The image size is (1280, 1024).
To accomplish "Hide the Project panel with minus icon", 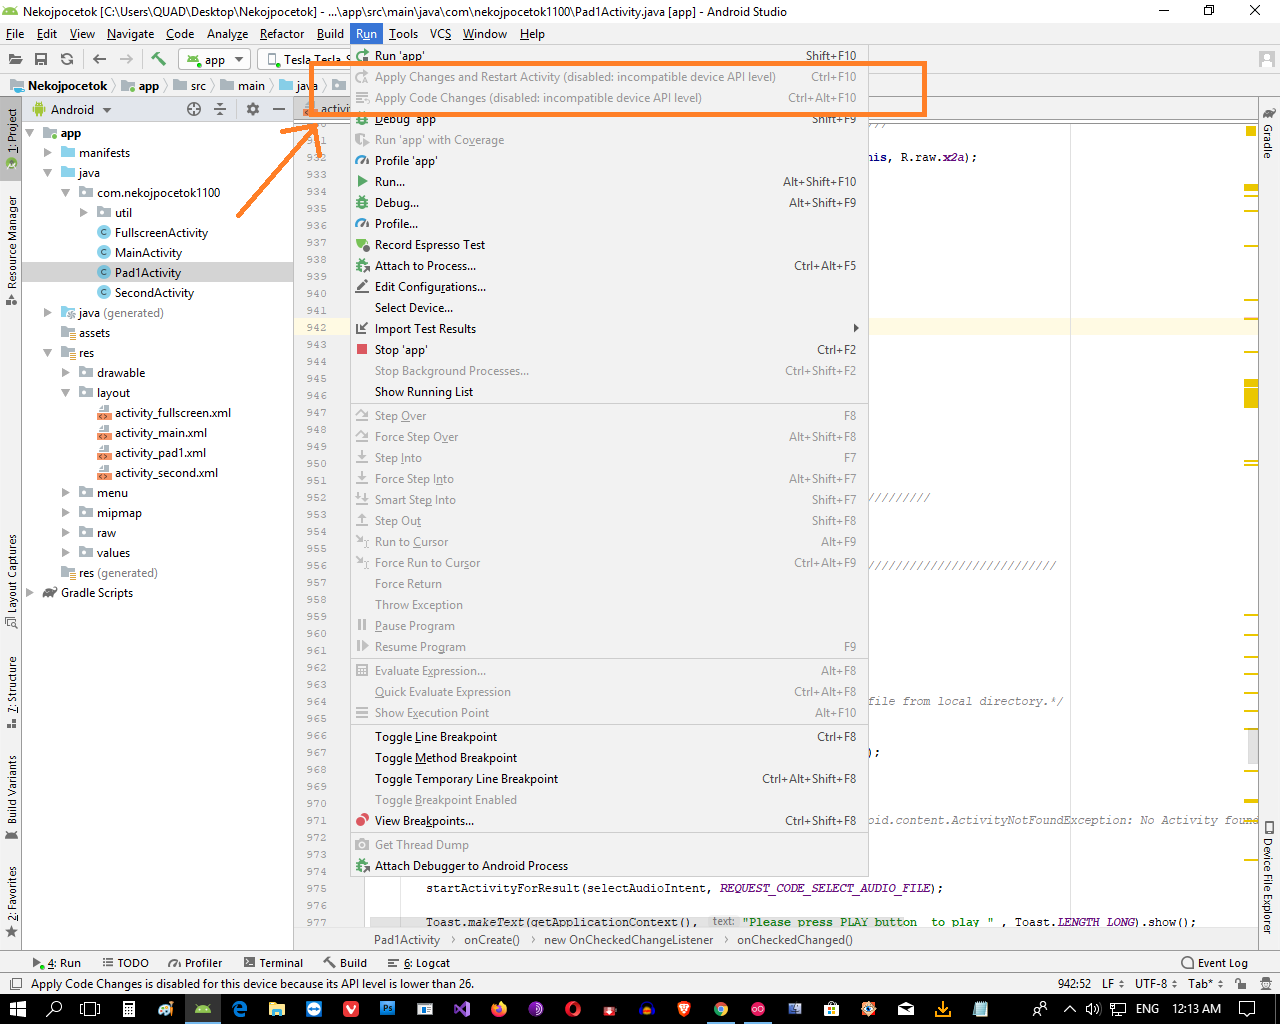I will point(279,109).
